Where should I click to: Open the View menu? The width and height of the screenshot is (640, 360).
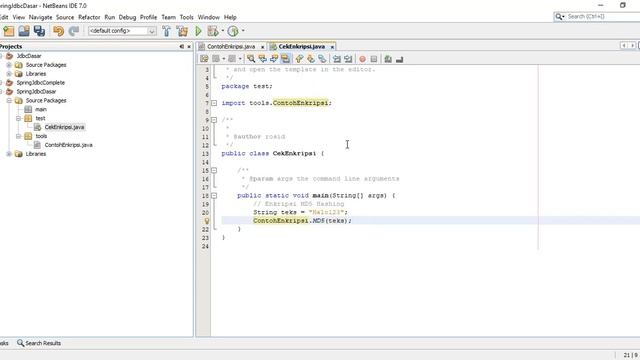(x=19, y=17)
